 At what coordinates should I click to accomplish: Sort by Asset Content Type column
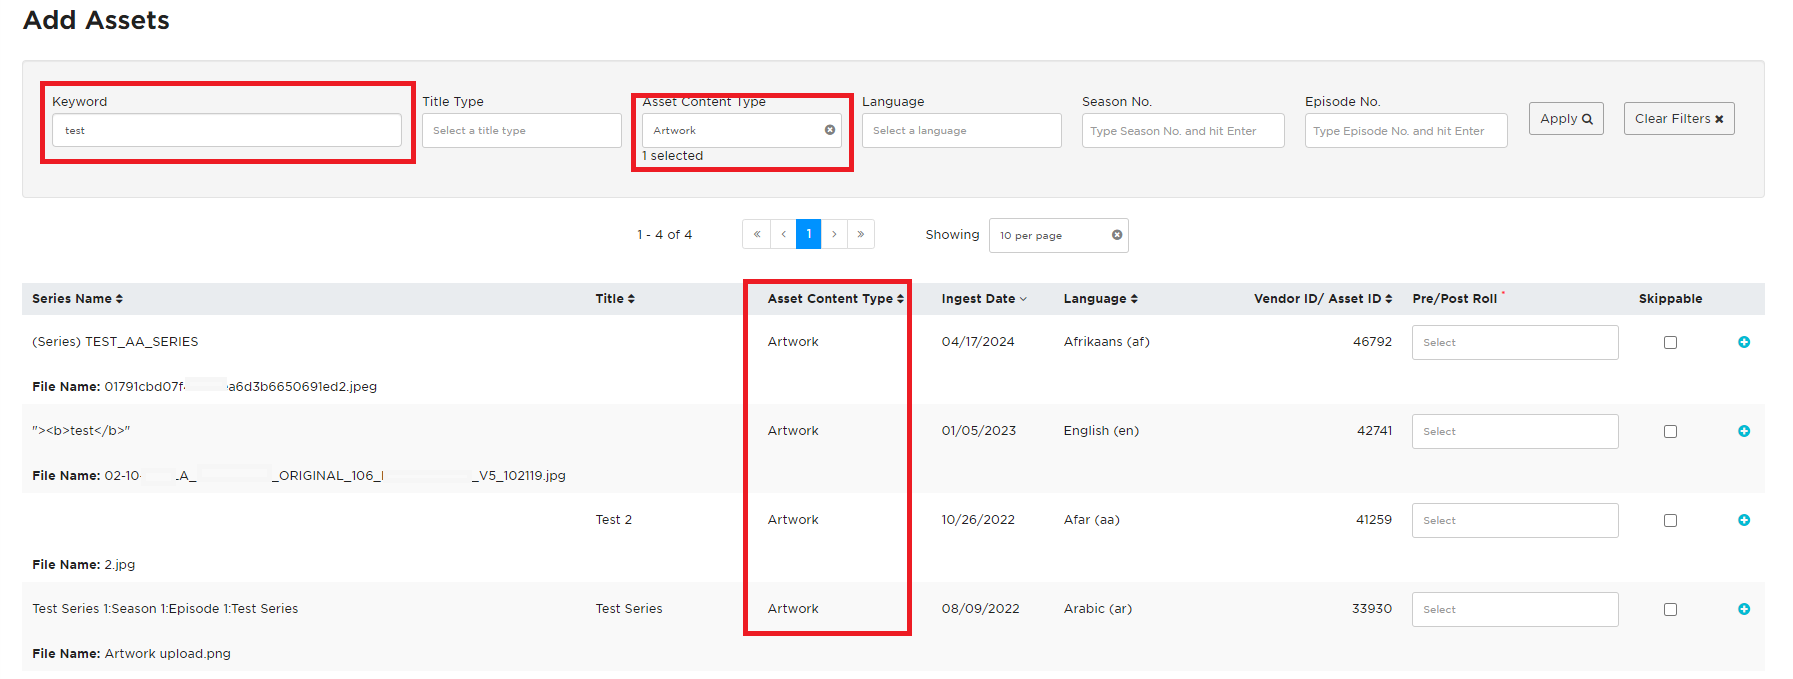click(836, 299)
